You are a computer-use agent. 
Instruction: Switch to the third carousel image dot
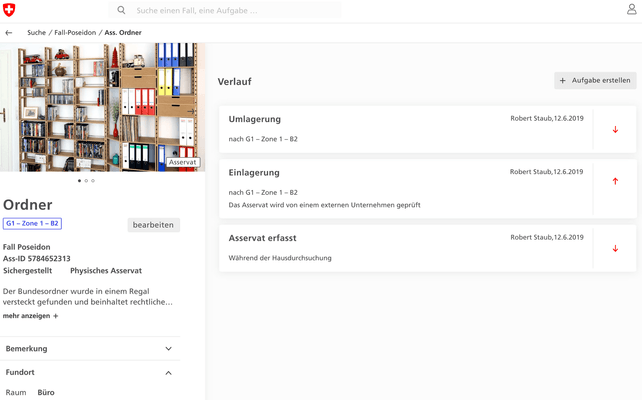(x=93, y=181)
